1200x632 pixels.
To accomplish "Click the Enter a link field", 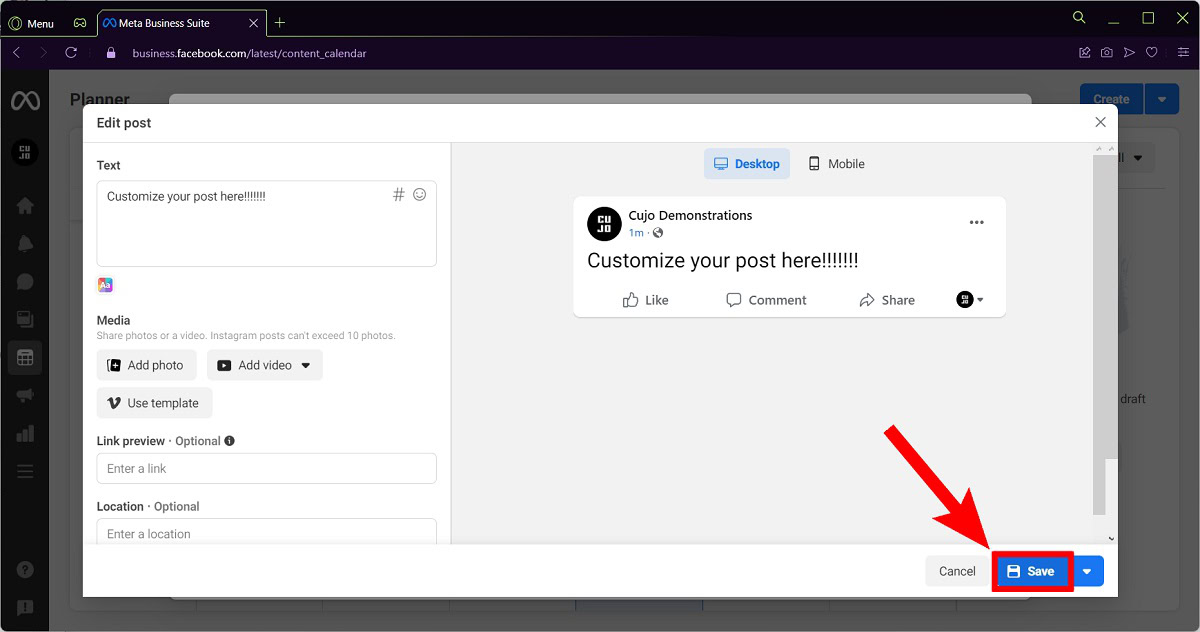I will click(266, 469).
